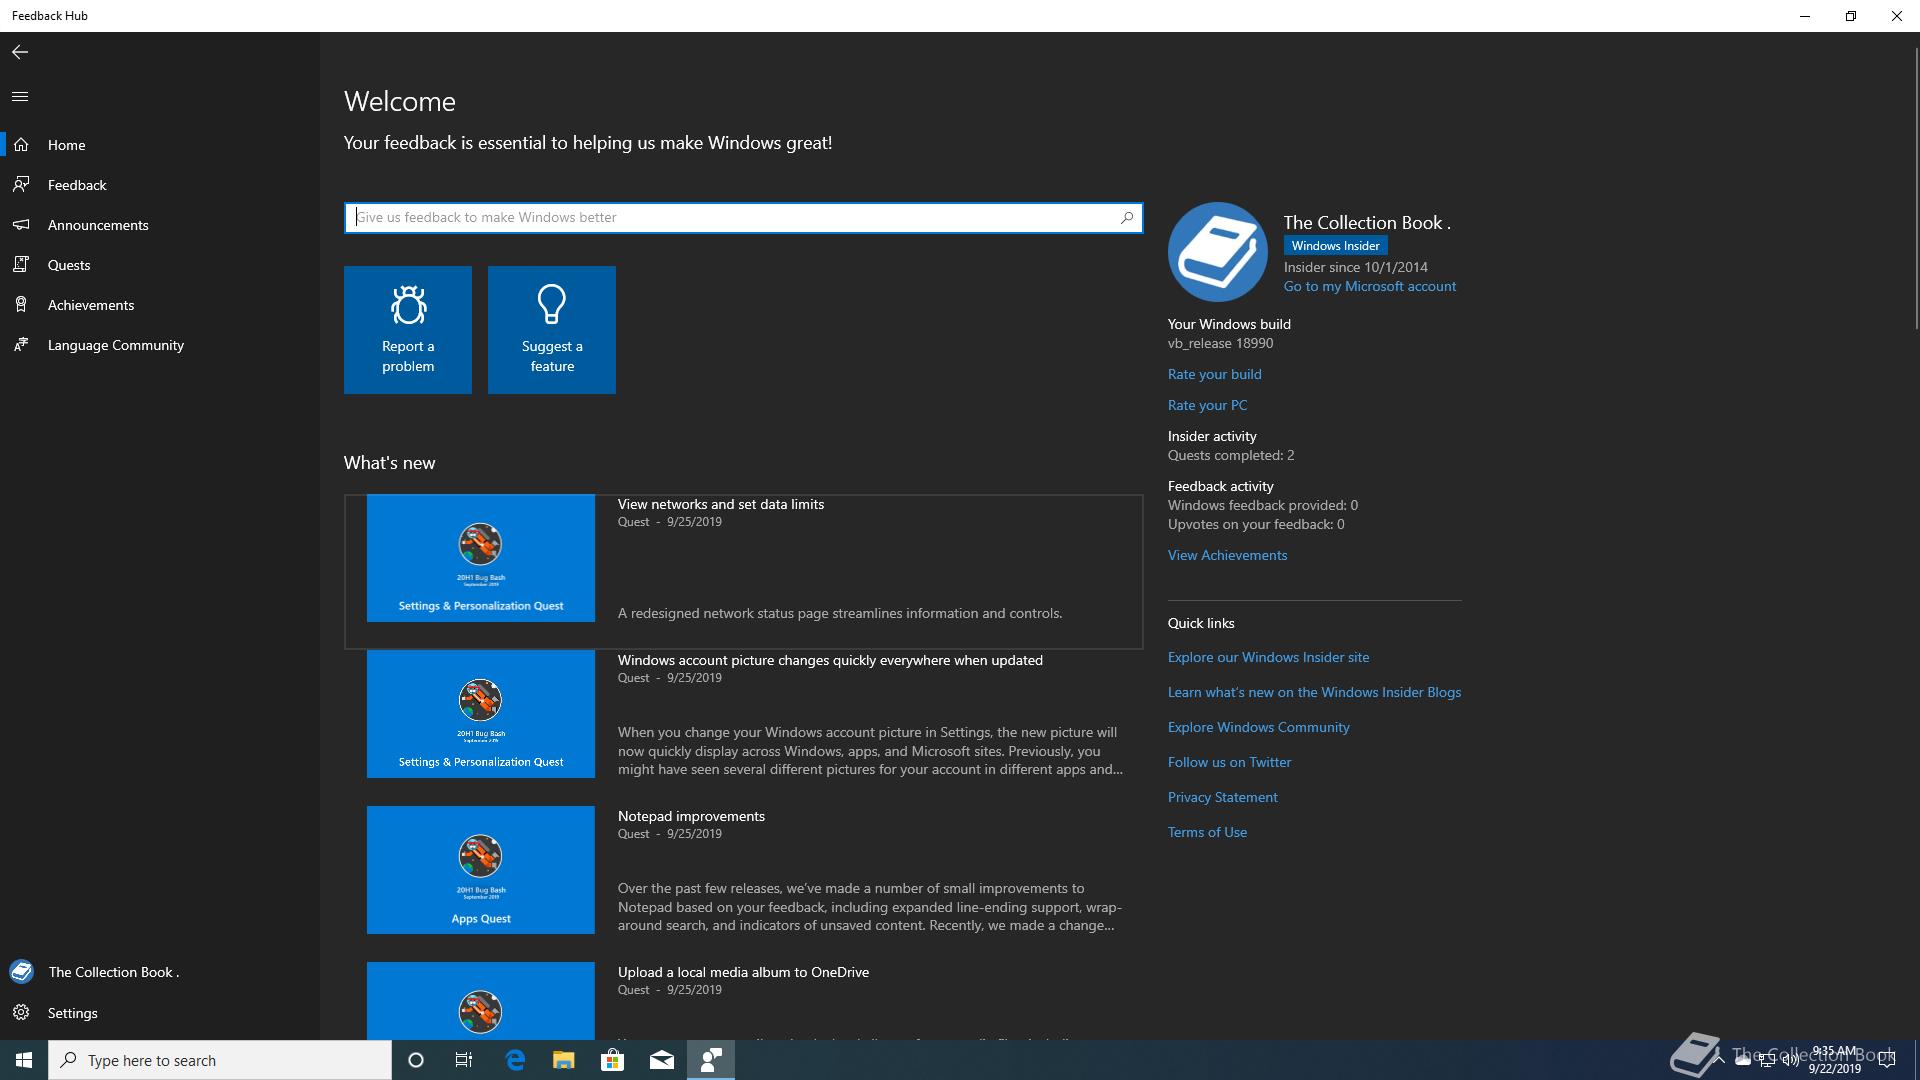Image resolution: width=1920 pixels, height=1080 pixels.
Task: Click 'Windows account picture changes quickly' title
Action: (830, 660)
